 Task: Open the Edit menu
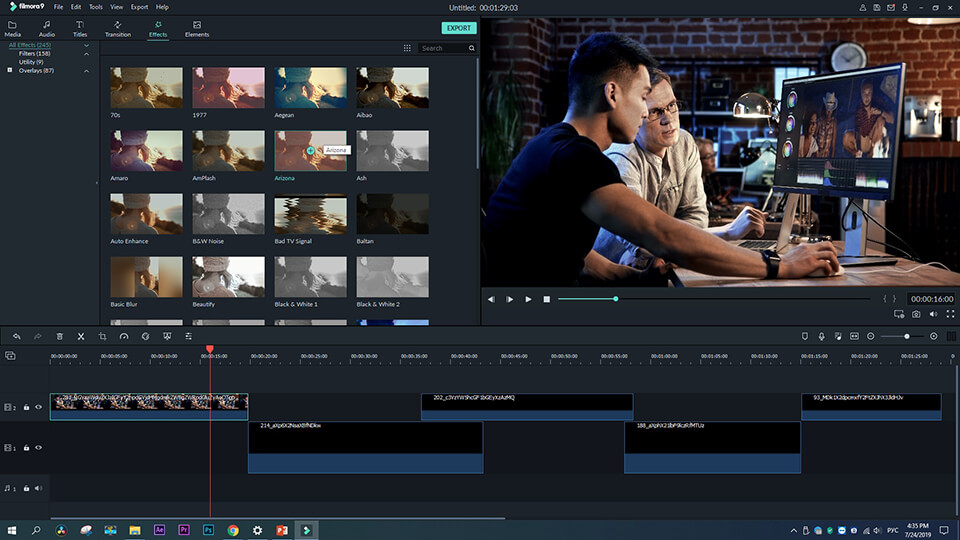click(x=76, y=7)
